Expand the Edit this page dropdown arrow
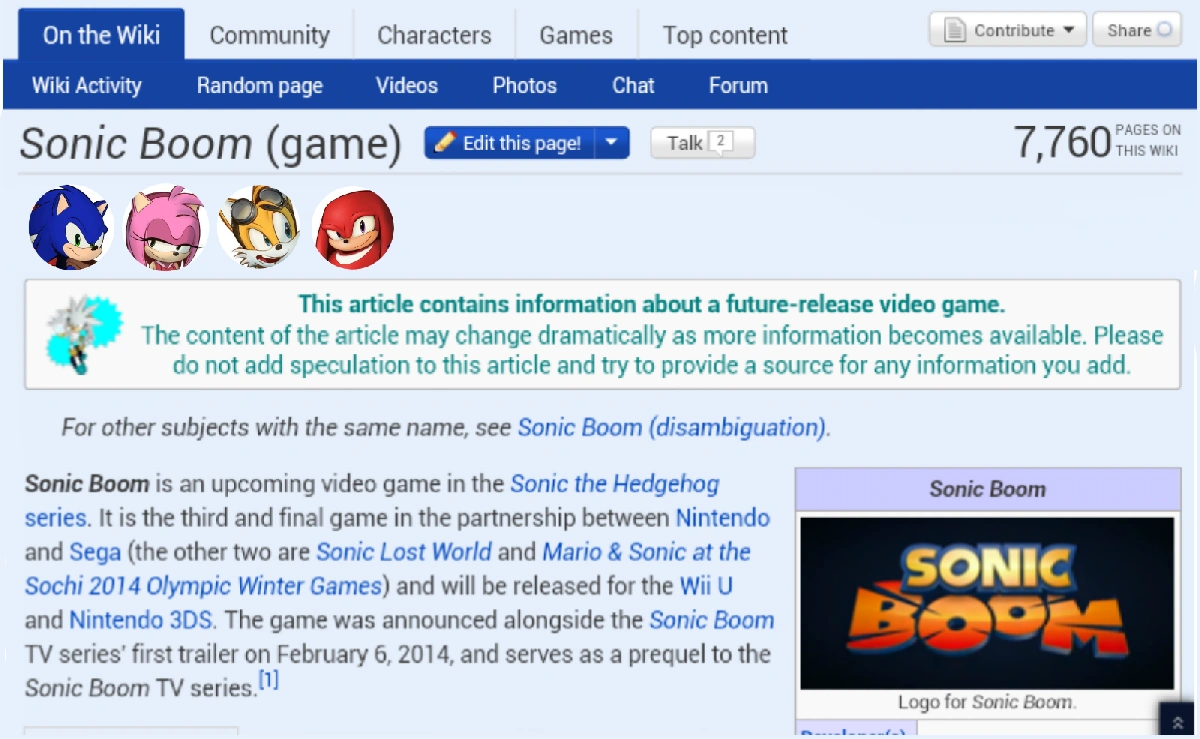Image resolution: width=1200 pixels, height=739 pixels. tap(612, 143)
